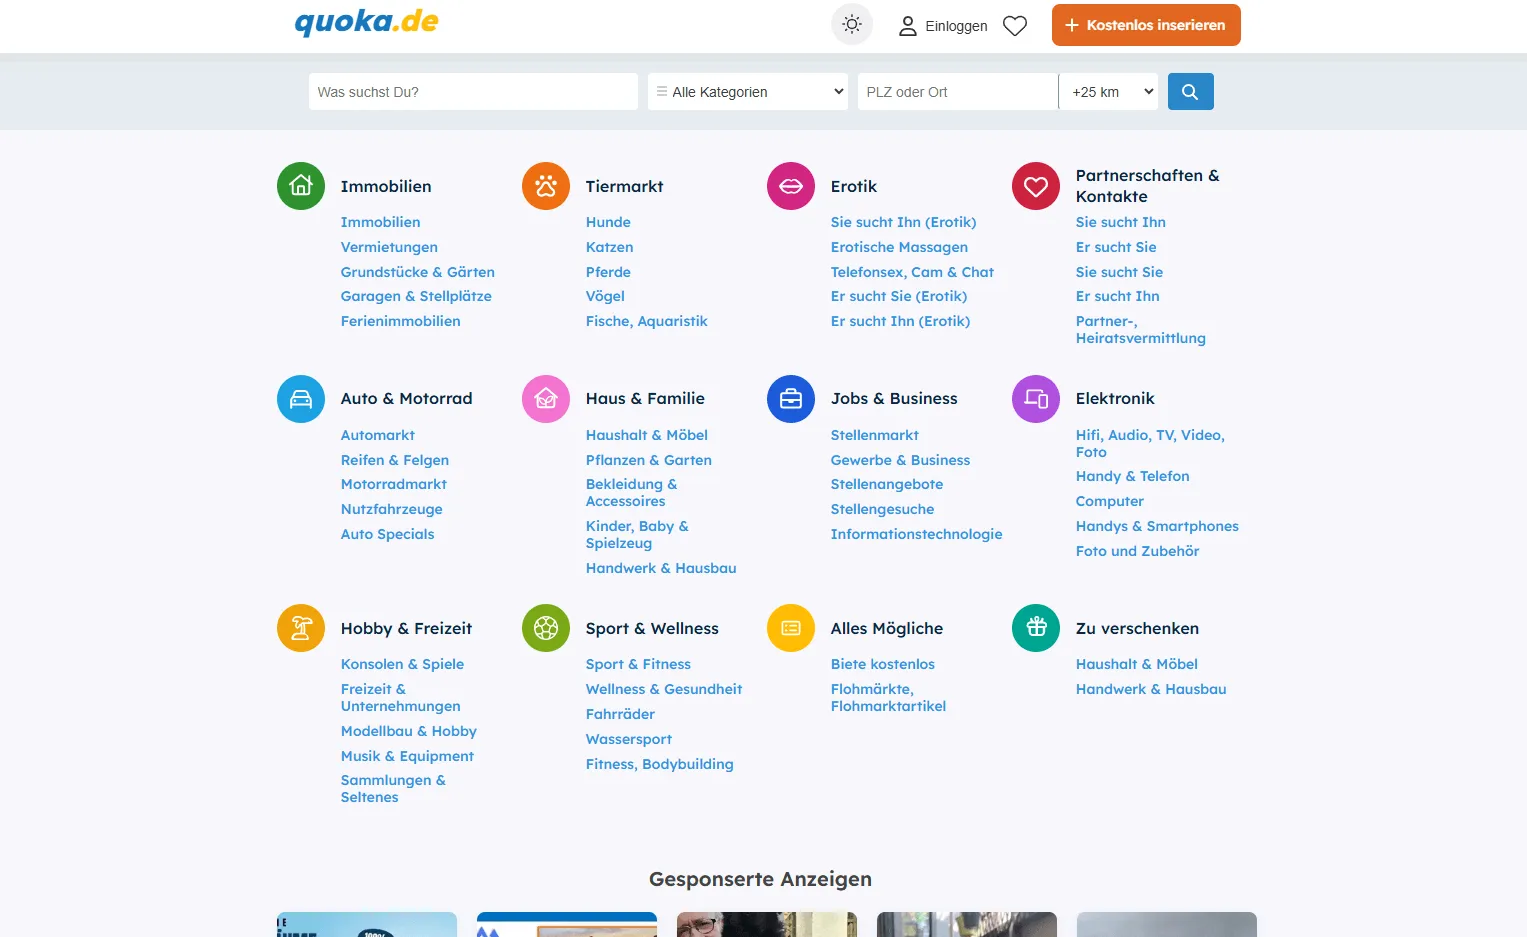The height and width of the screenshot is (937, 1527).
Task: Click the Einloggen link
Action: point(956,26)
